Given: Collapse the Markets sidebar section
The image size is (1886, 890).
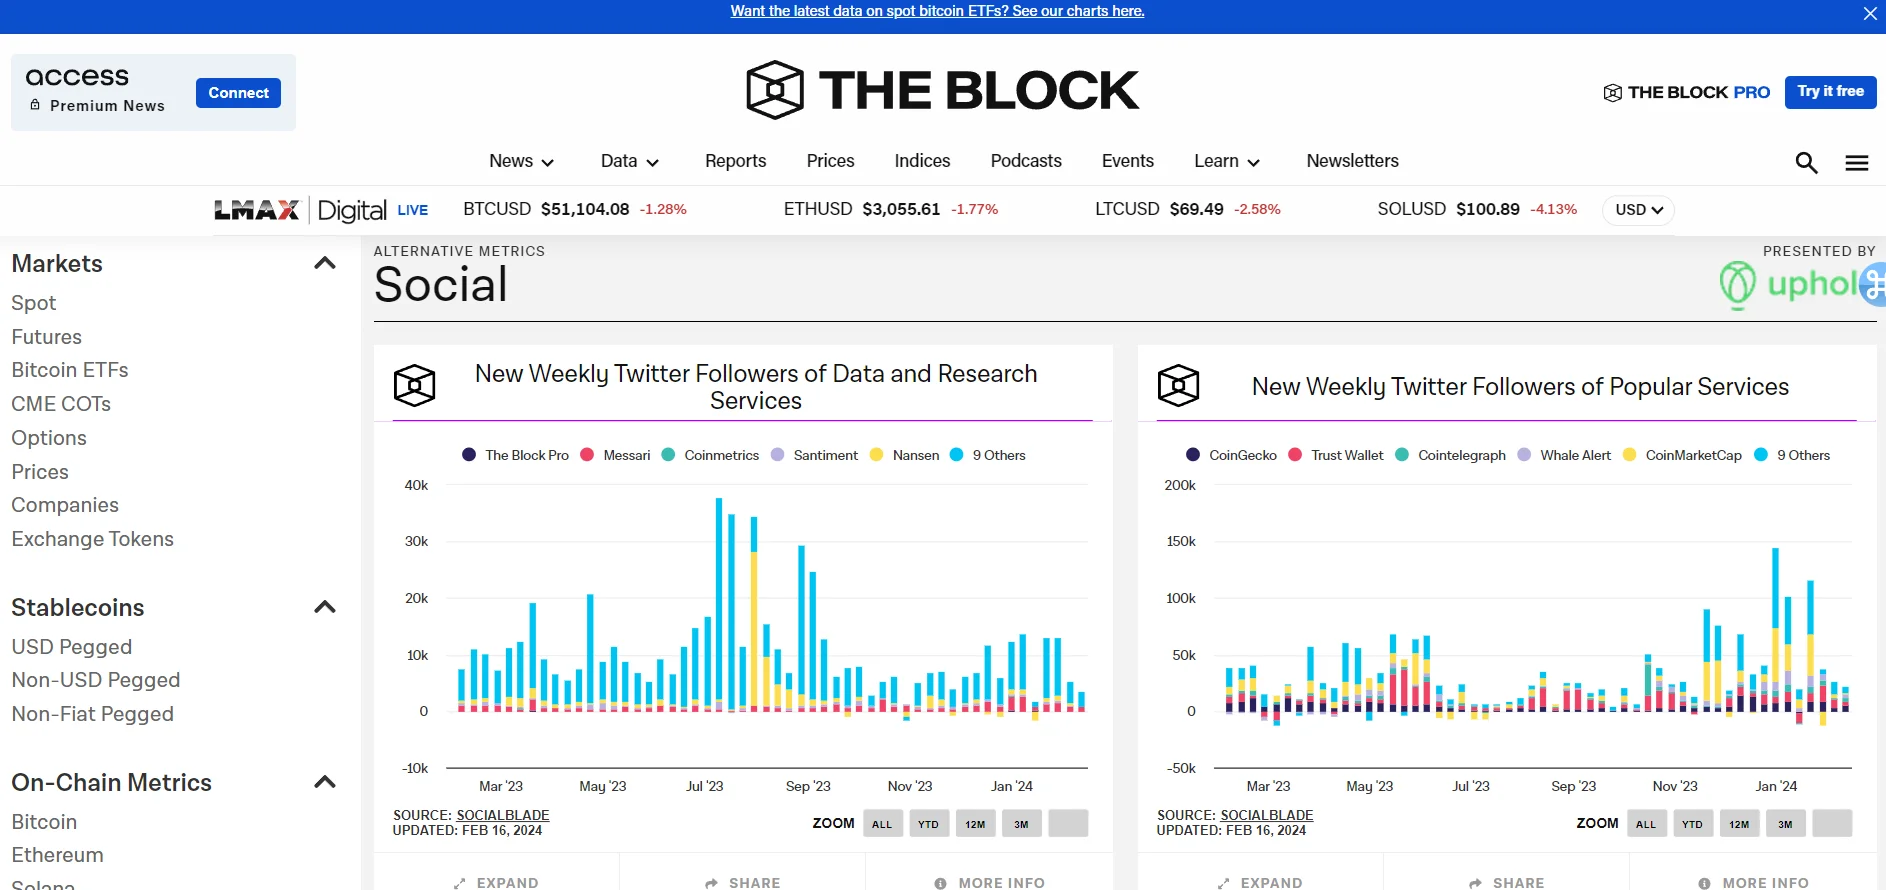Looking at the screenshot, I should [x=325, y=263].
